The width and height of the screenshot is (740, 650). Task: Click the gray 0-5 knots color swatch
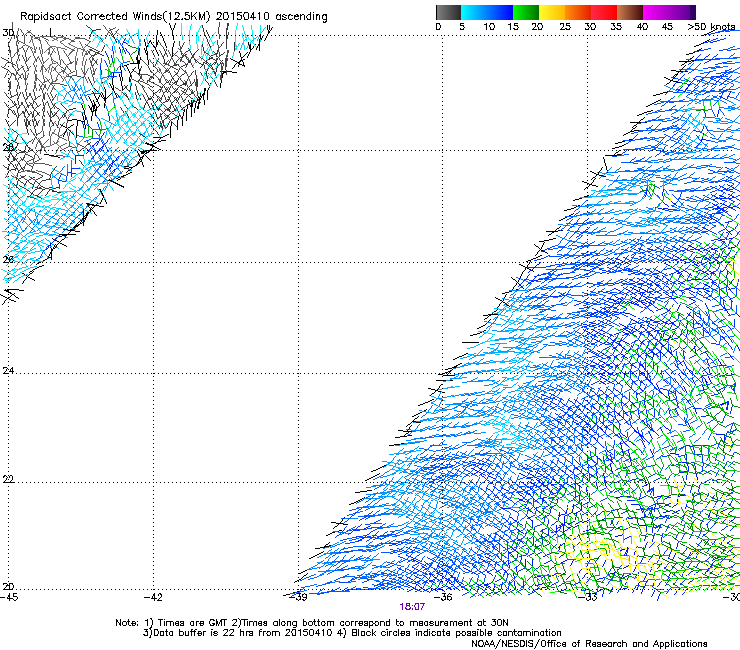pyautogui.click(x=448, y=12)
